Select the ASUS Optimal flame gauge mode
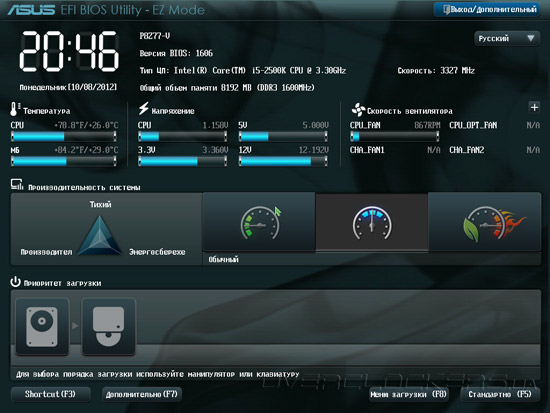550x413 pixels. [484, 222]
